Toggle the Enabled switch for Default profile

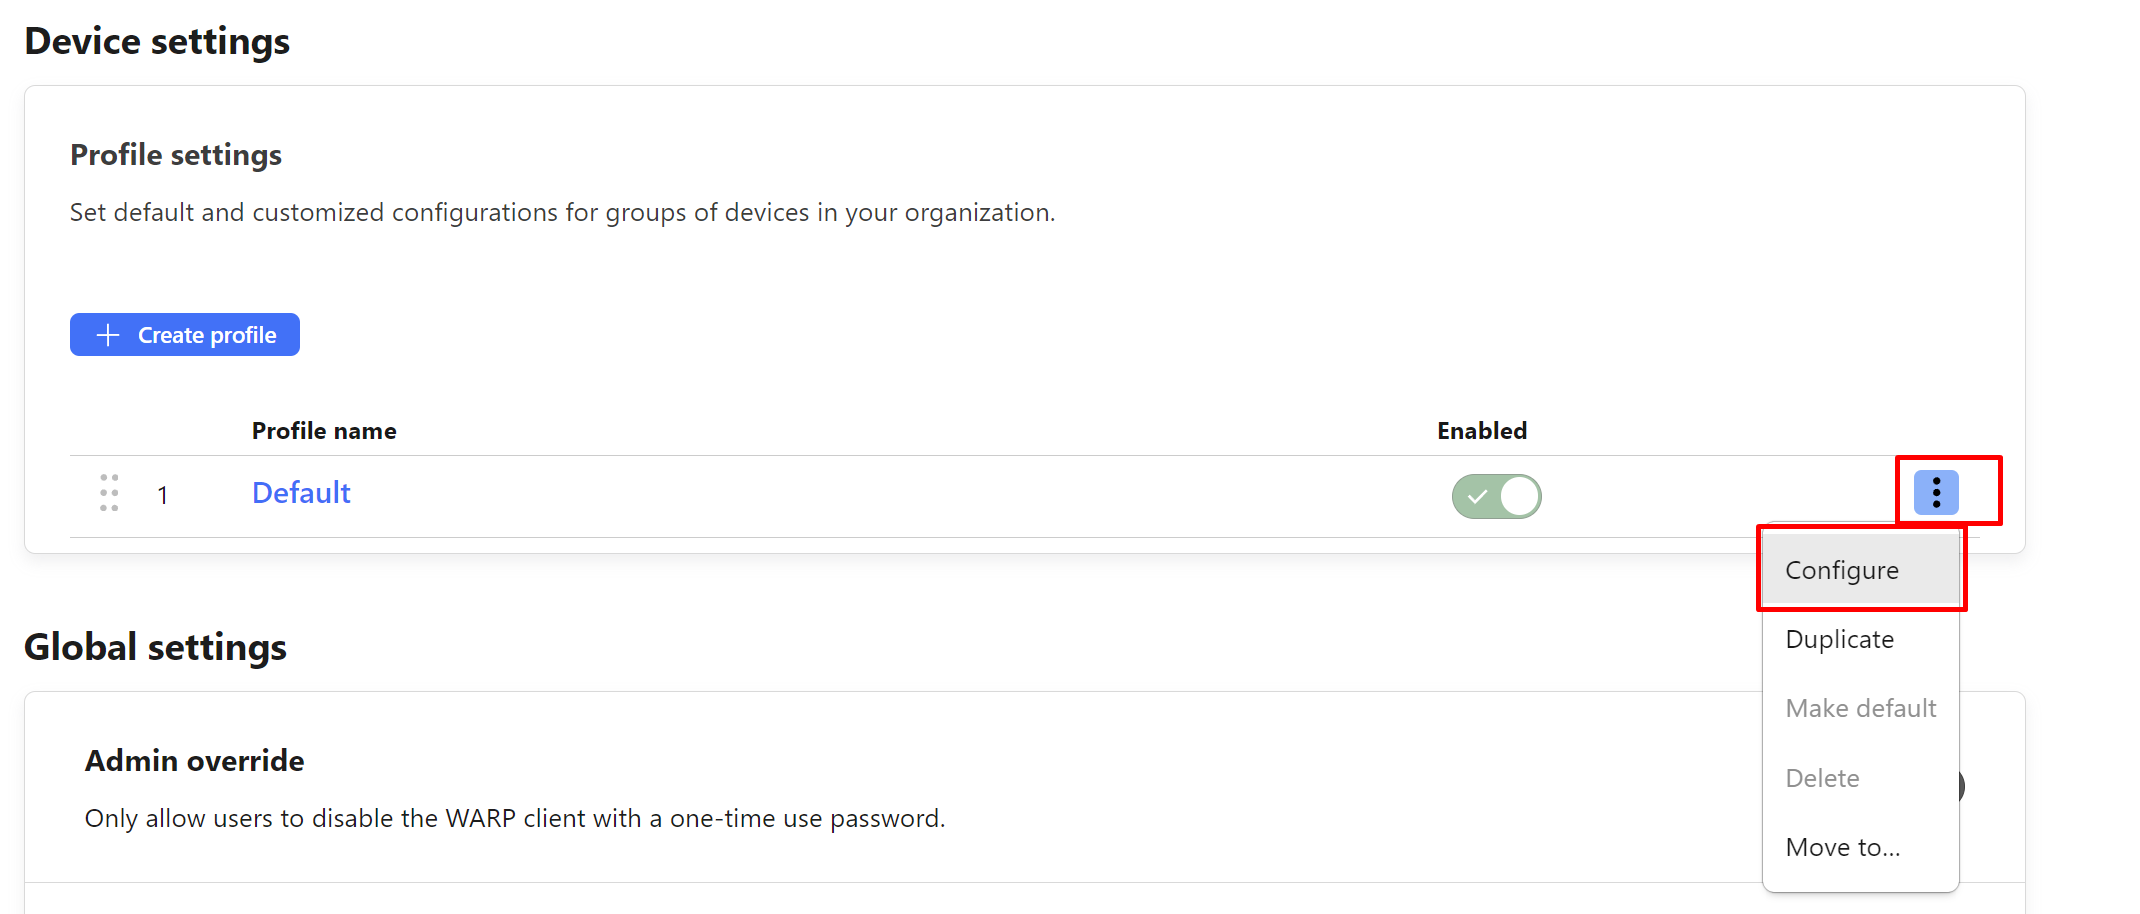pos(1496,496)
